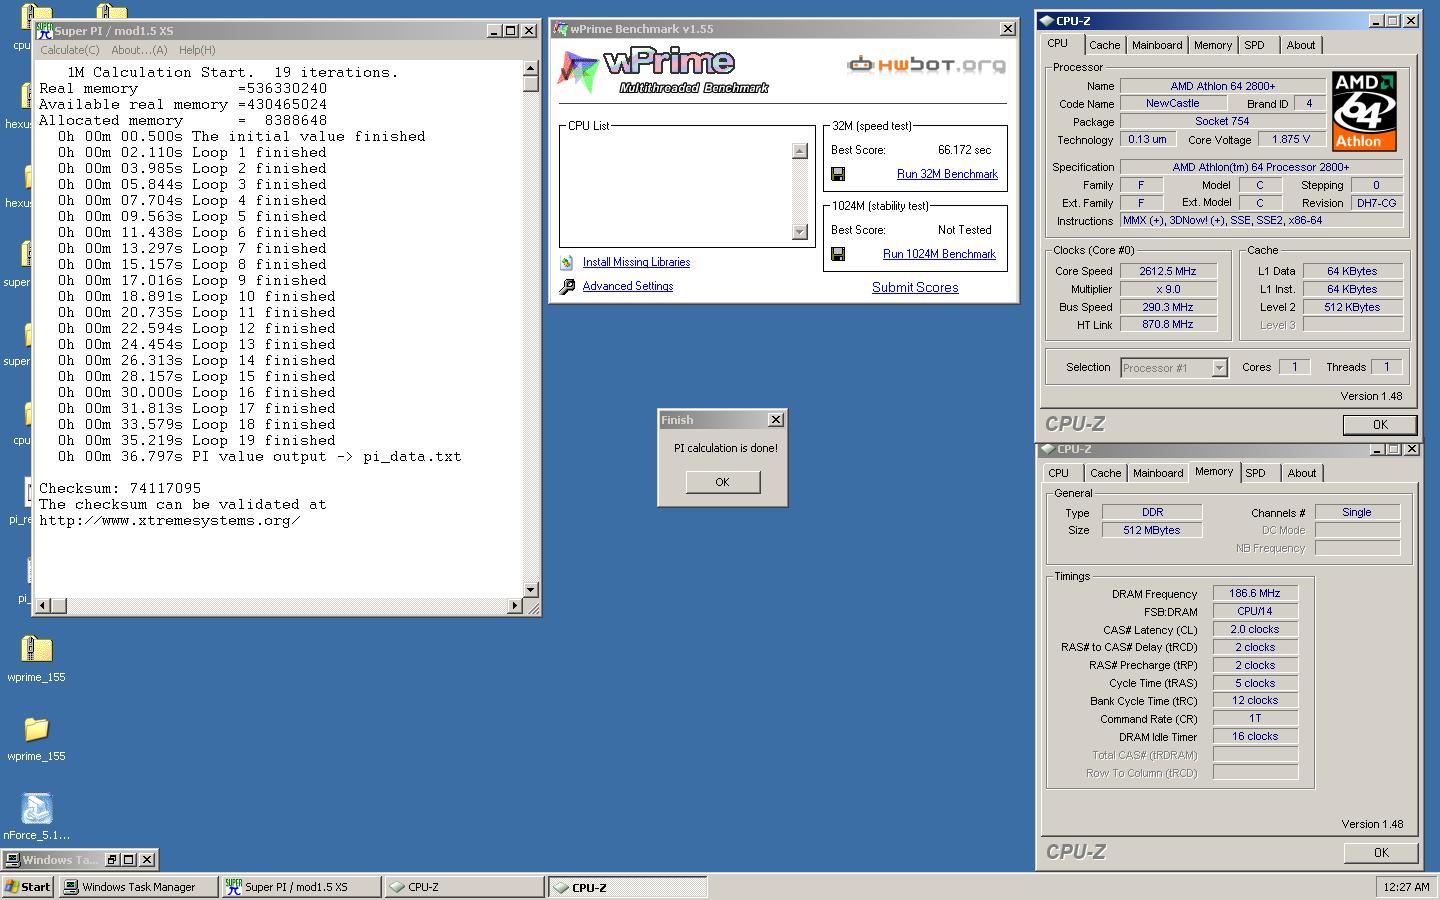Viewport: 1440px width, 900px height.
Task: Open the Advanced Settings link in wPrime
Action: coord(628,286)
